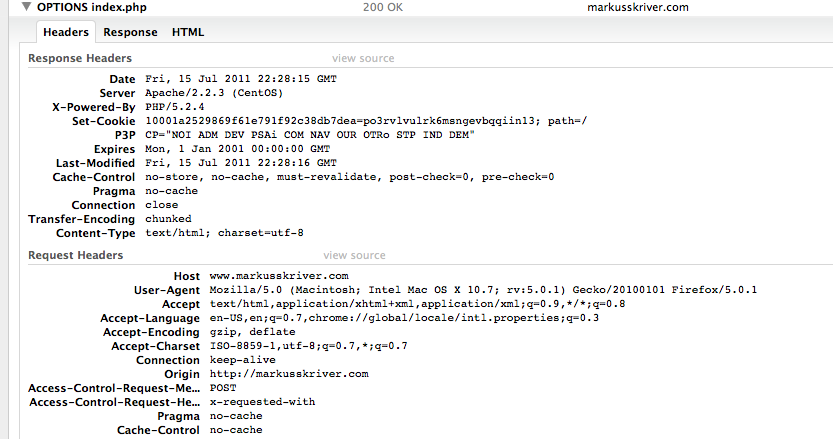Click the Set-Cookie header value

[x=367, y=121]
